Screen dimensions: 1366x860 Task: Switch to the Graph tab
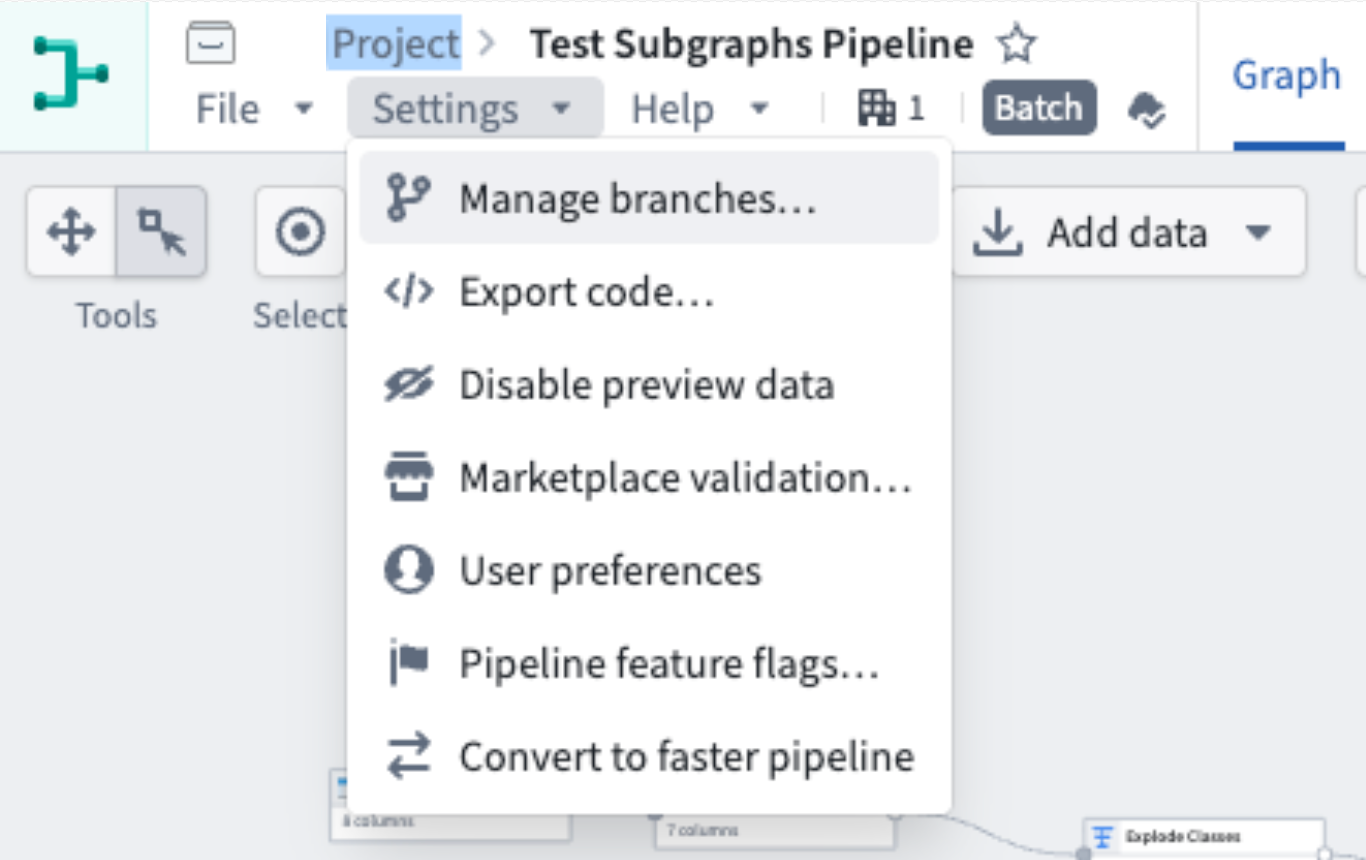point(1287,75)
